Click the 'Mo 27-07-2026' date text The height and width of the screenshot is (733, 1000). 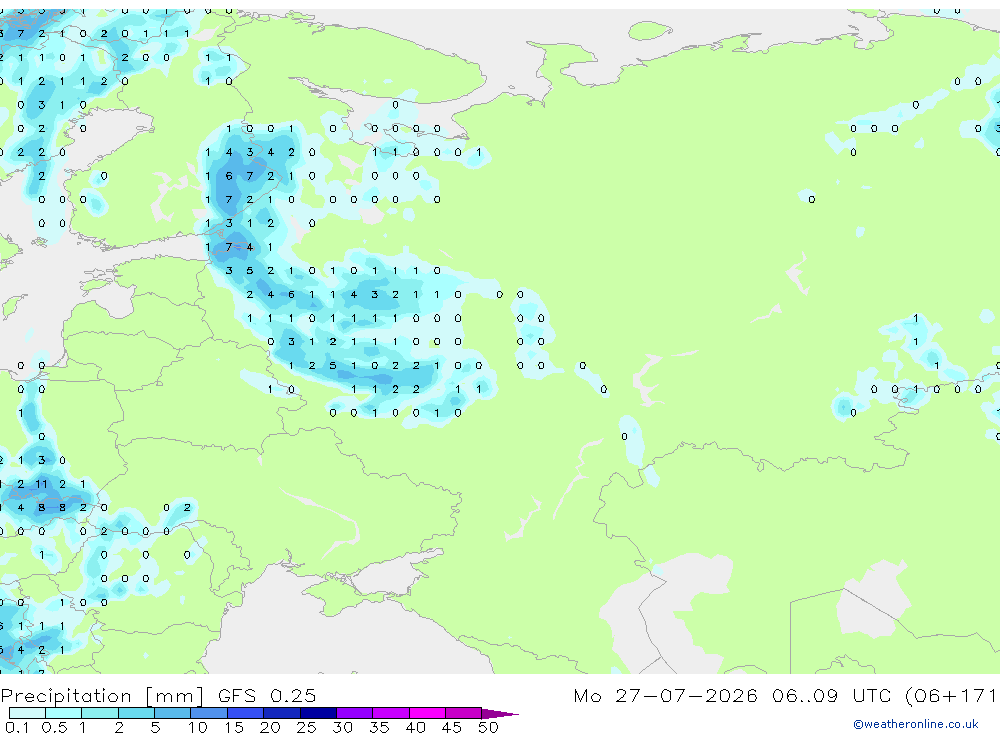coord(665,695)
